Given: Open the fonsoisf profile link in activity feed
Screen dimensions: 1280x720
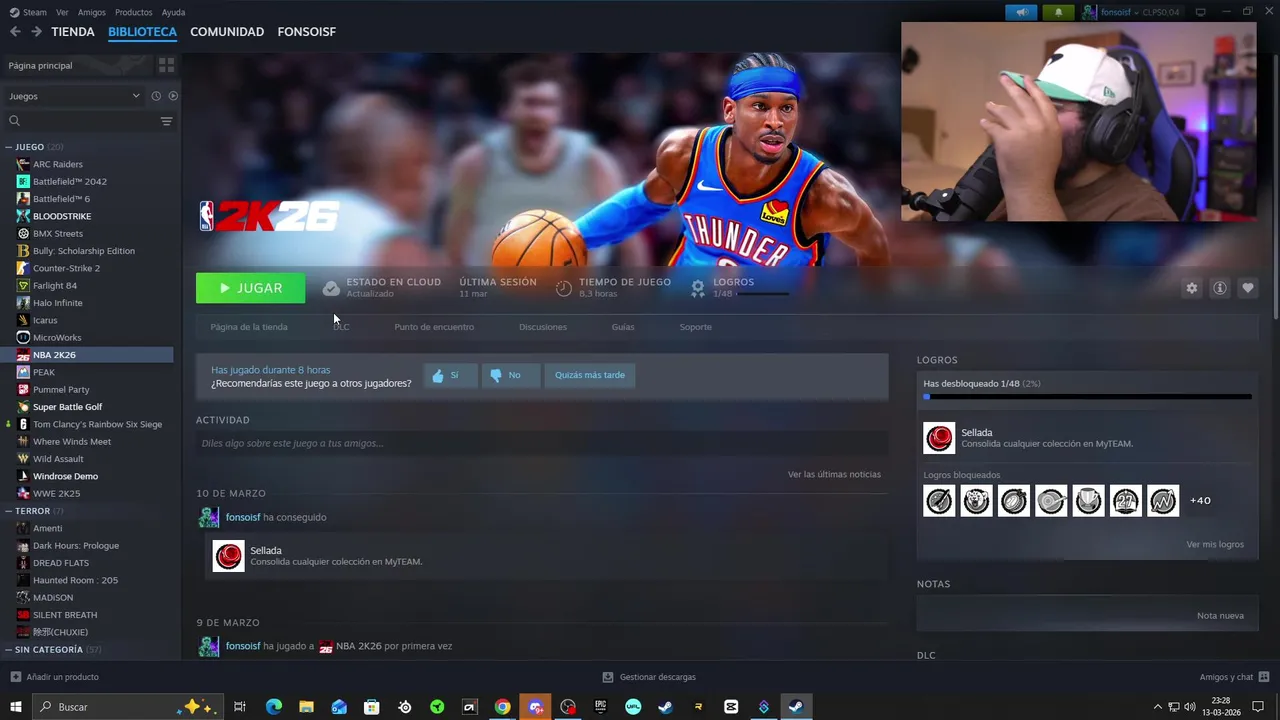Looking at the screenshot, I should tap(243, 517).
